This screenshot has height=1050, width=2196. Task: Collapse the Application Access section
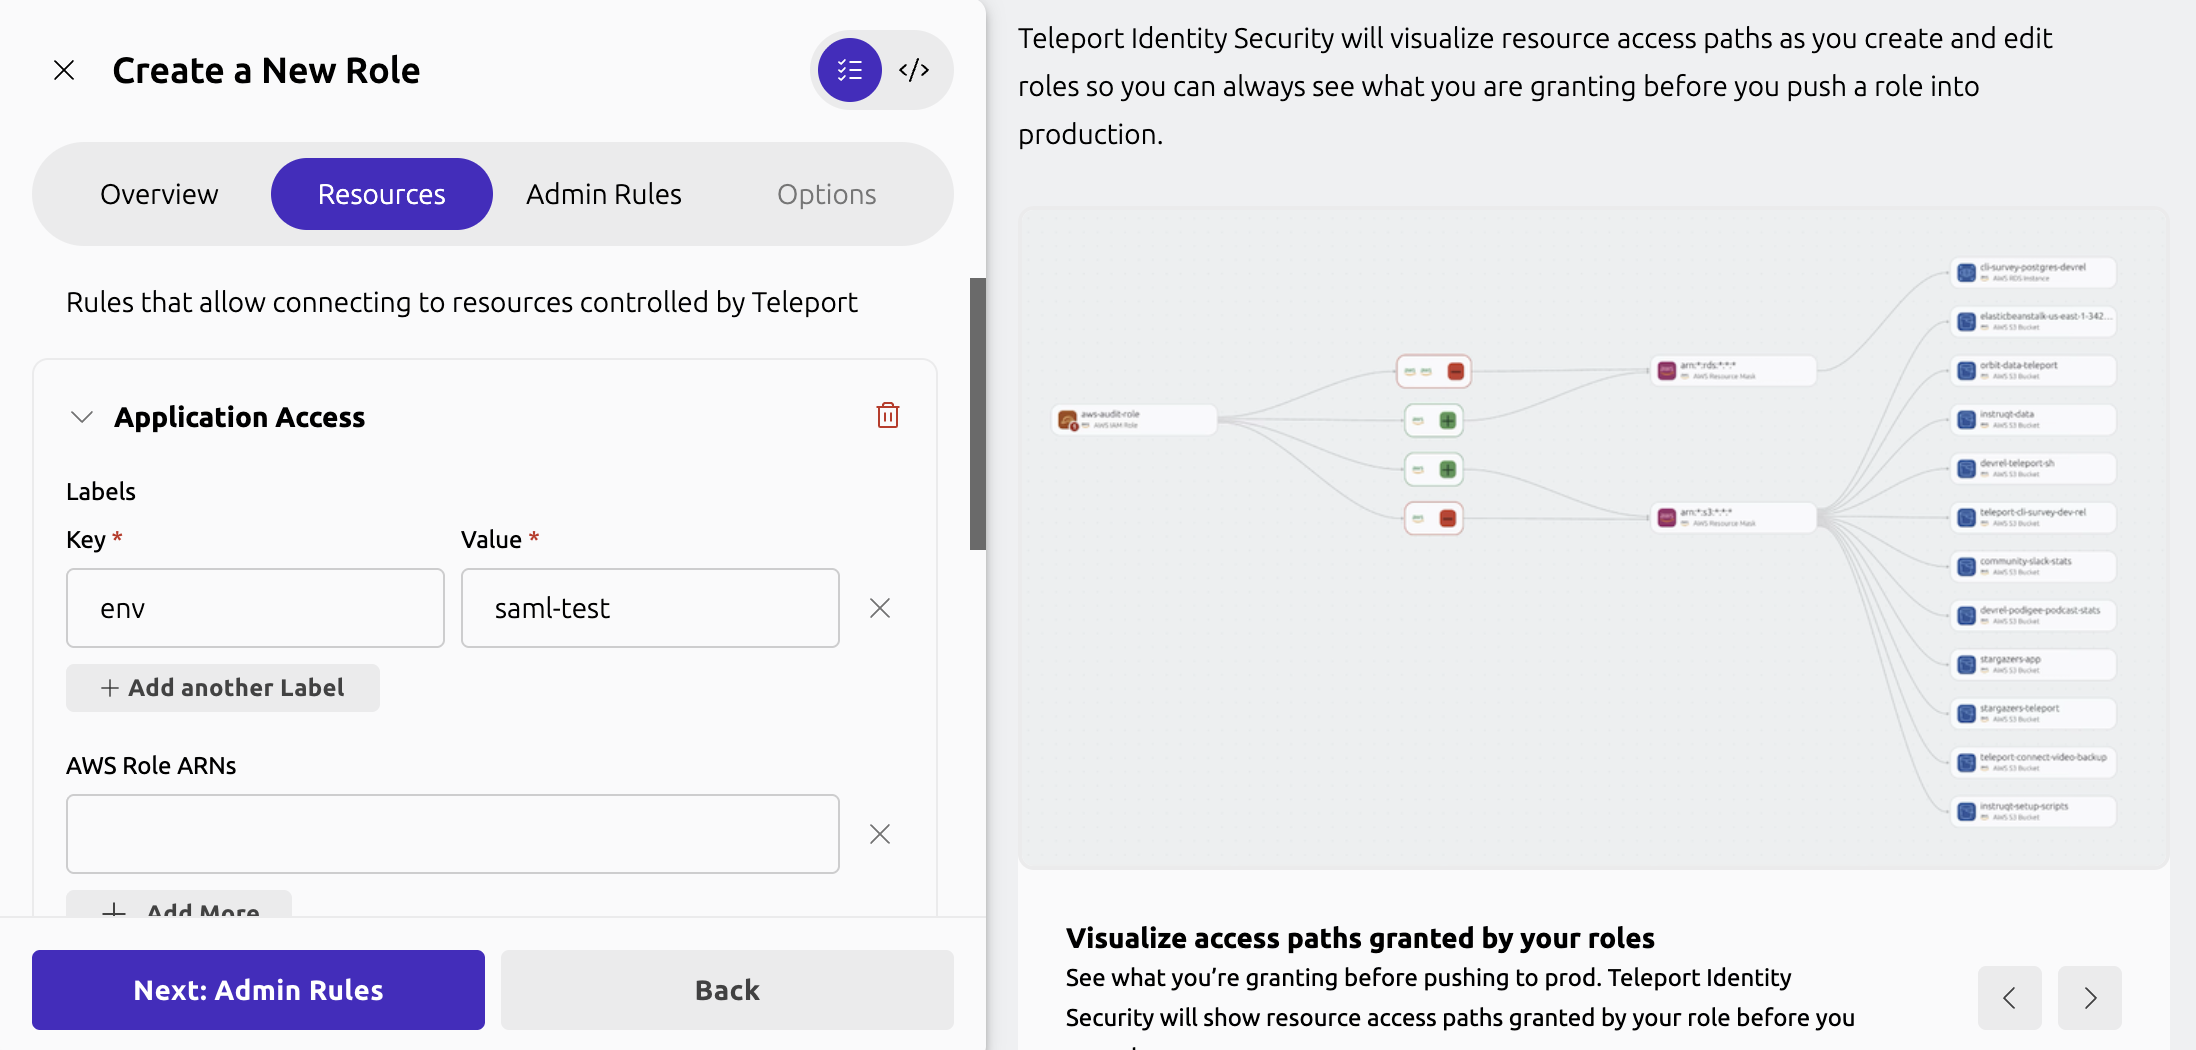(x=82, y=417)
